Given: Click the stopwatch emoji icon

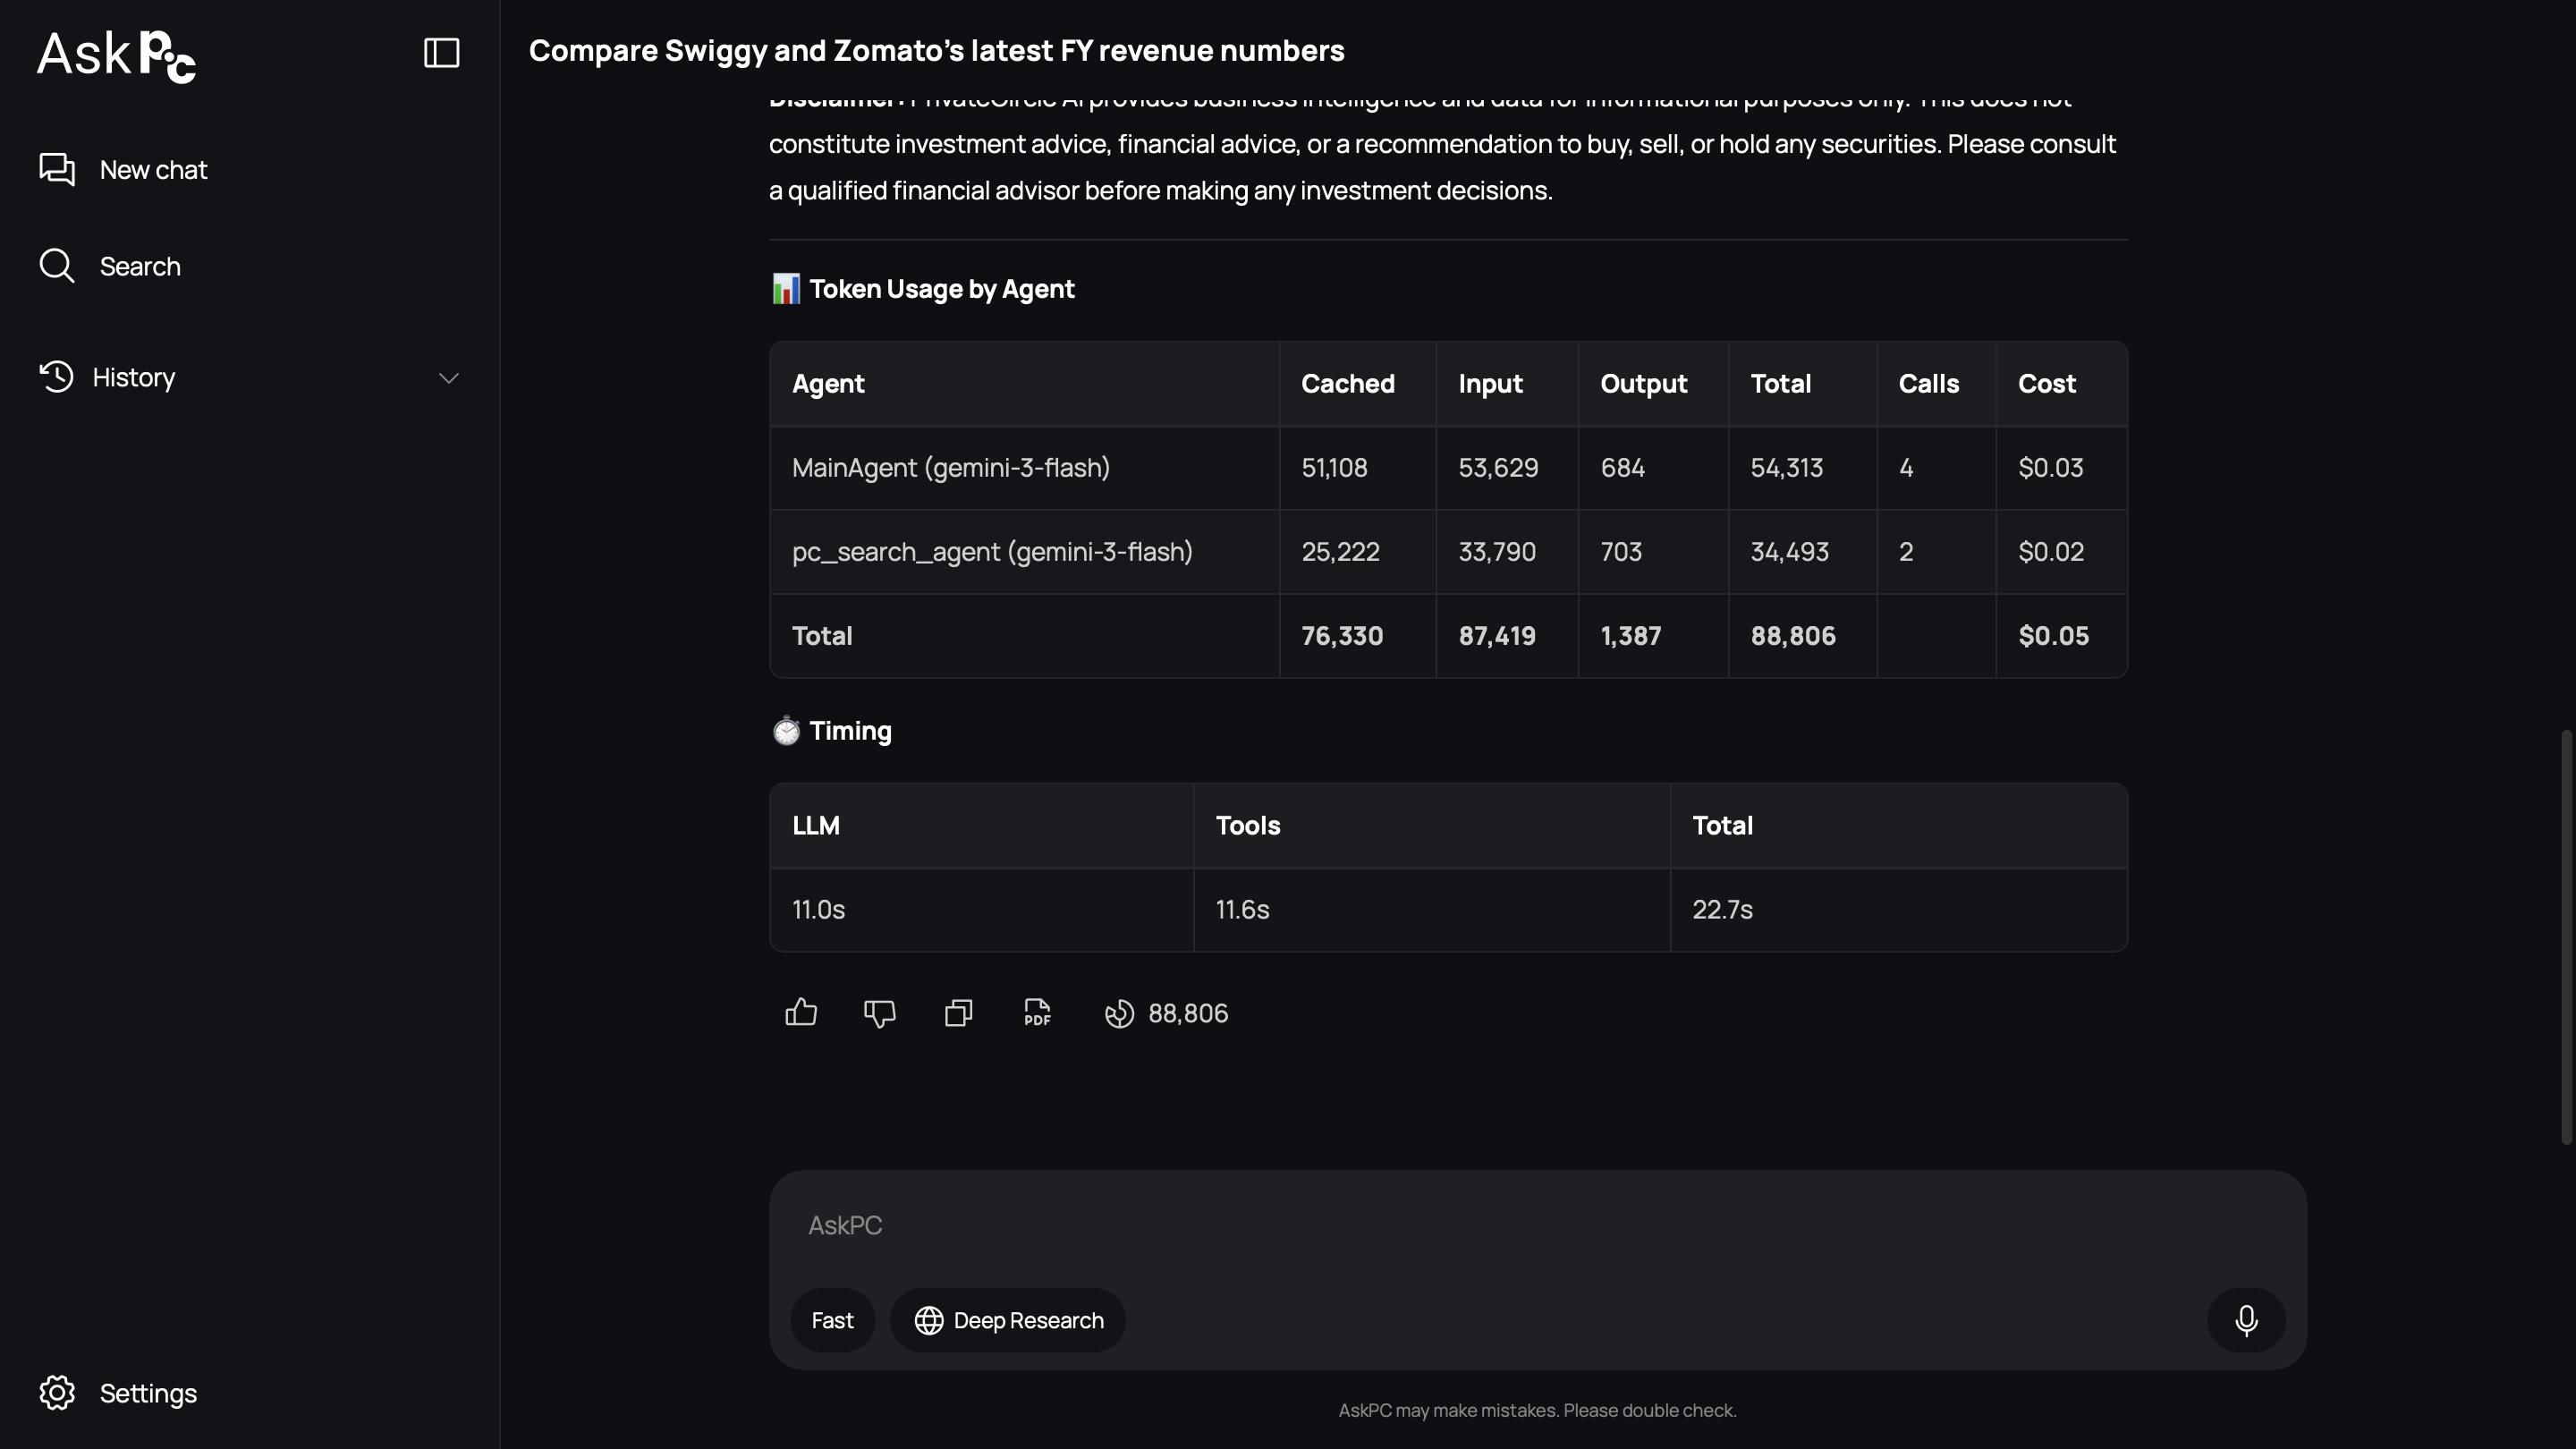Looking at the screenshot, I should 786,731.
